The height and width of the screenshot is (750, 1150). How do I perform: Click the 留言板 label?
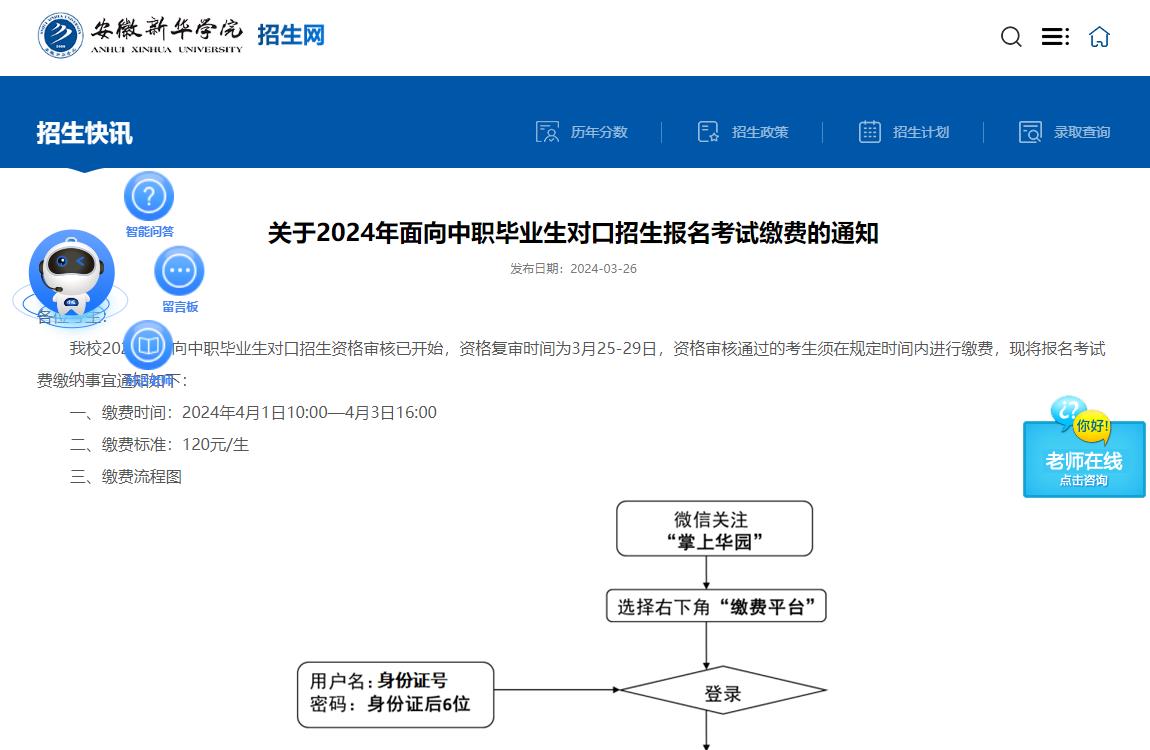click(180, 306)
